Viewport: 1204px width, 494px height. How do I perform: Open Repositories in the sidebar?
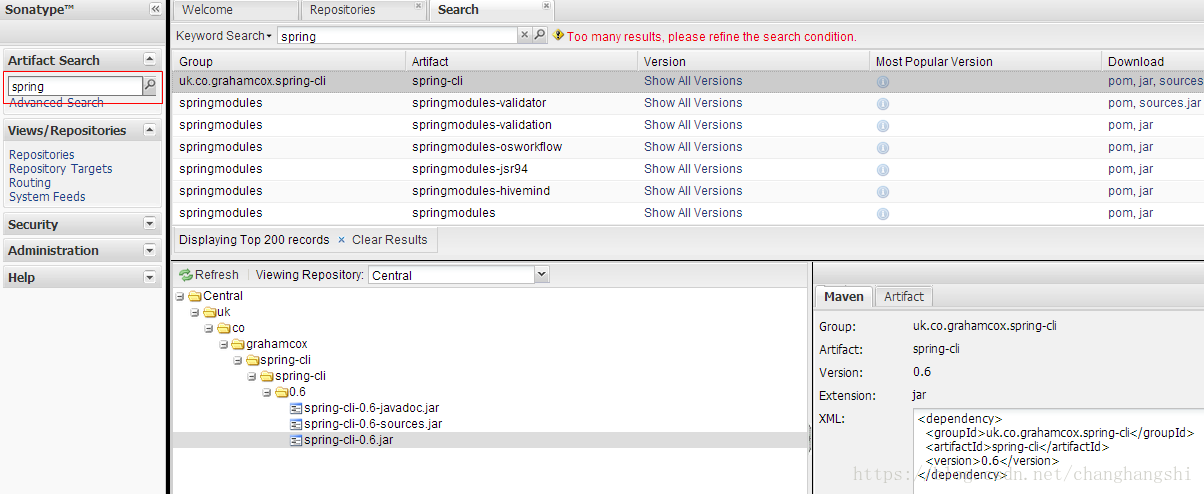tap(42, 155)
